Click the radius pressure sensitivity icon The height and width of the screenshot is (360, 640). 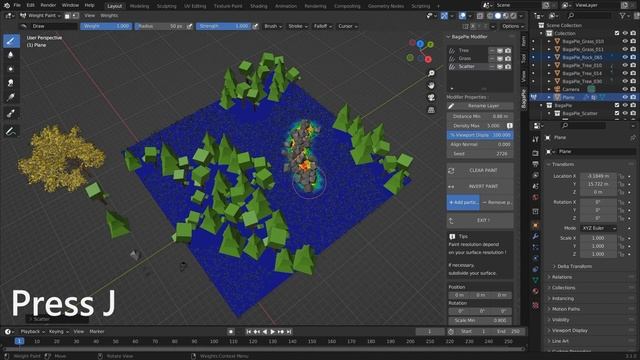(x=189, y=26)
